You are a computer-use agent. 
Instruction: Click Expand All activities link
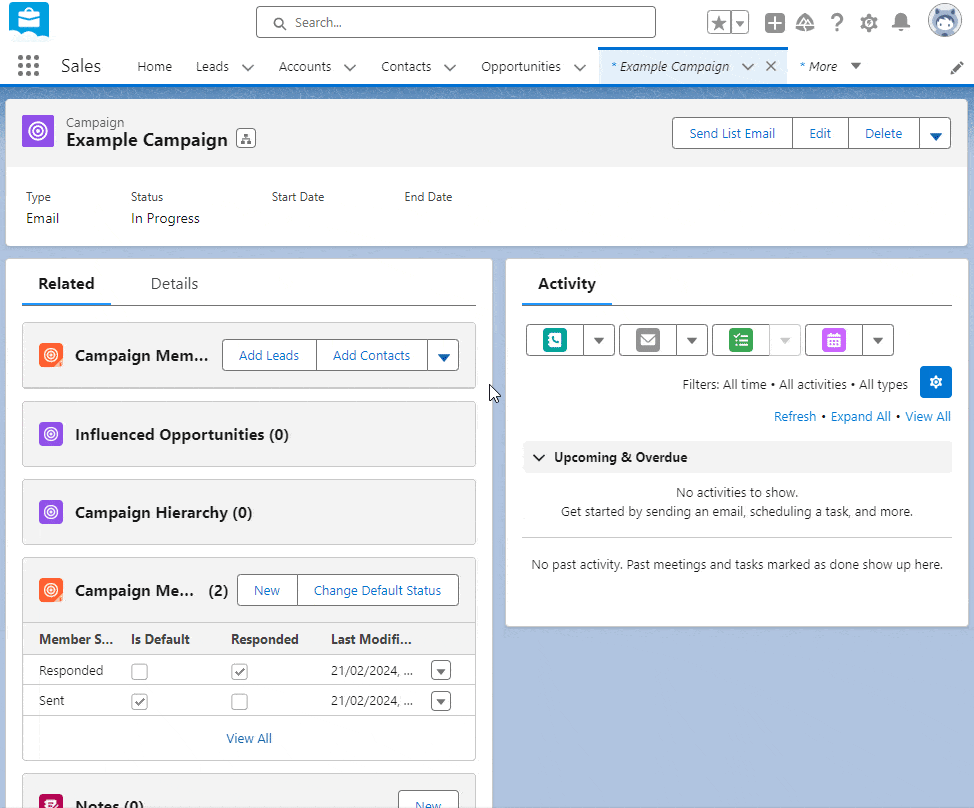(860, 417)
